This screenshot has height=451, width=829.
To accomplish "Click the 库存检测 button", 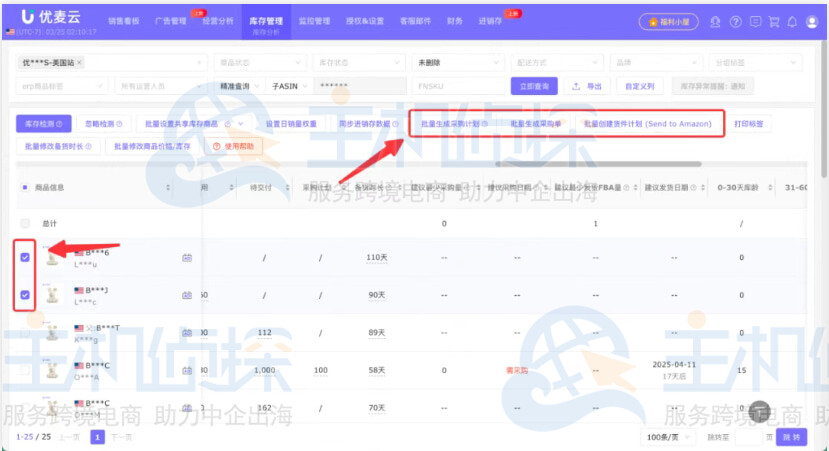I will click(43, 124).
